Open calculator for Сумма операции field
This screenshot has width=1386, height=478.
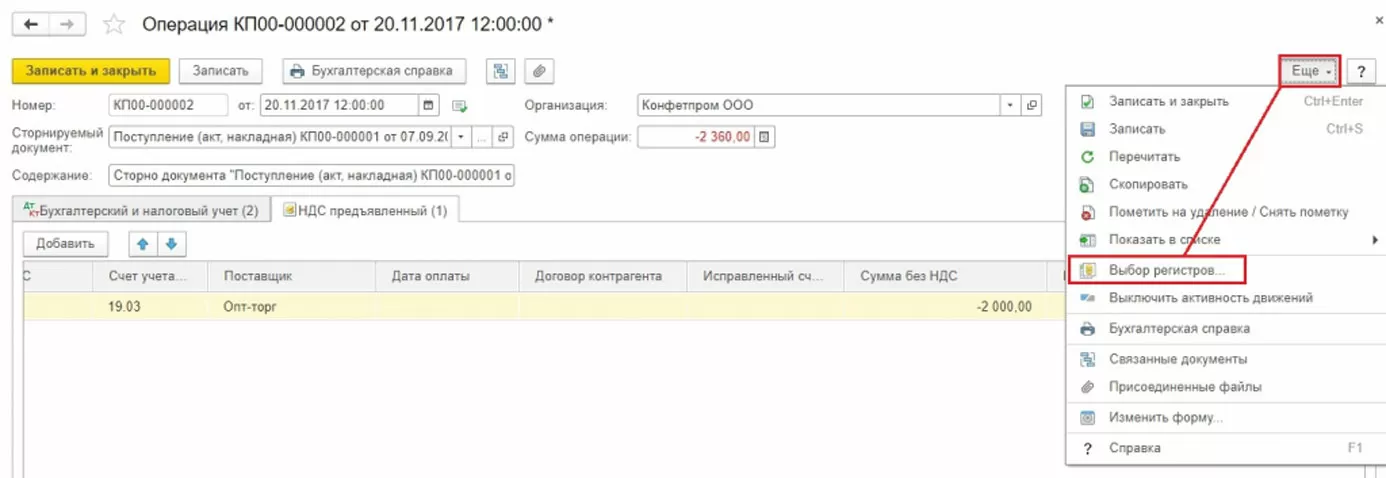click(765, 137)
